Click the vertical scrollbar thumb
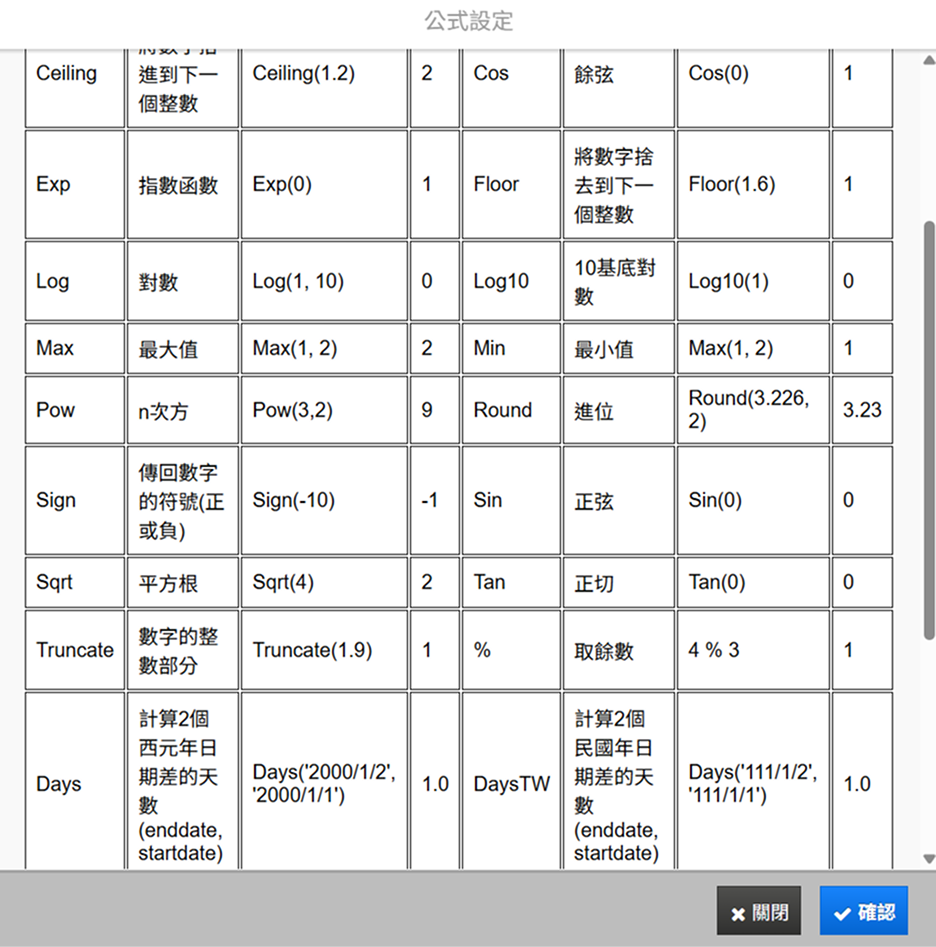 coord(928,430)
